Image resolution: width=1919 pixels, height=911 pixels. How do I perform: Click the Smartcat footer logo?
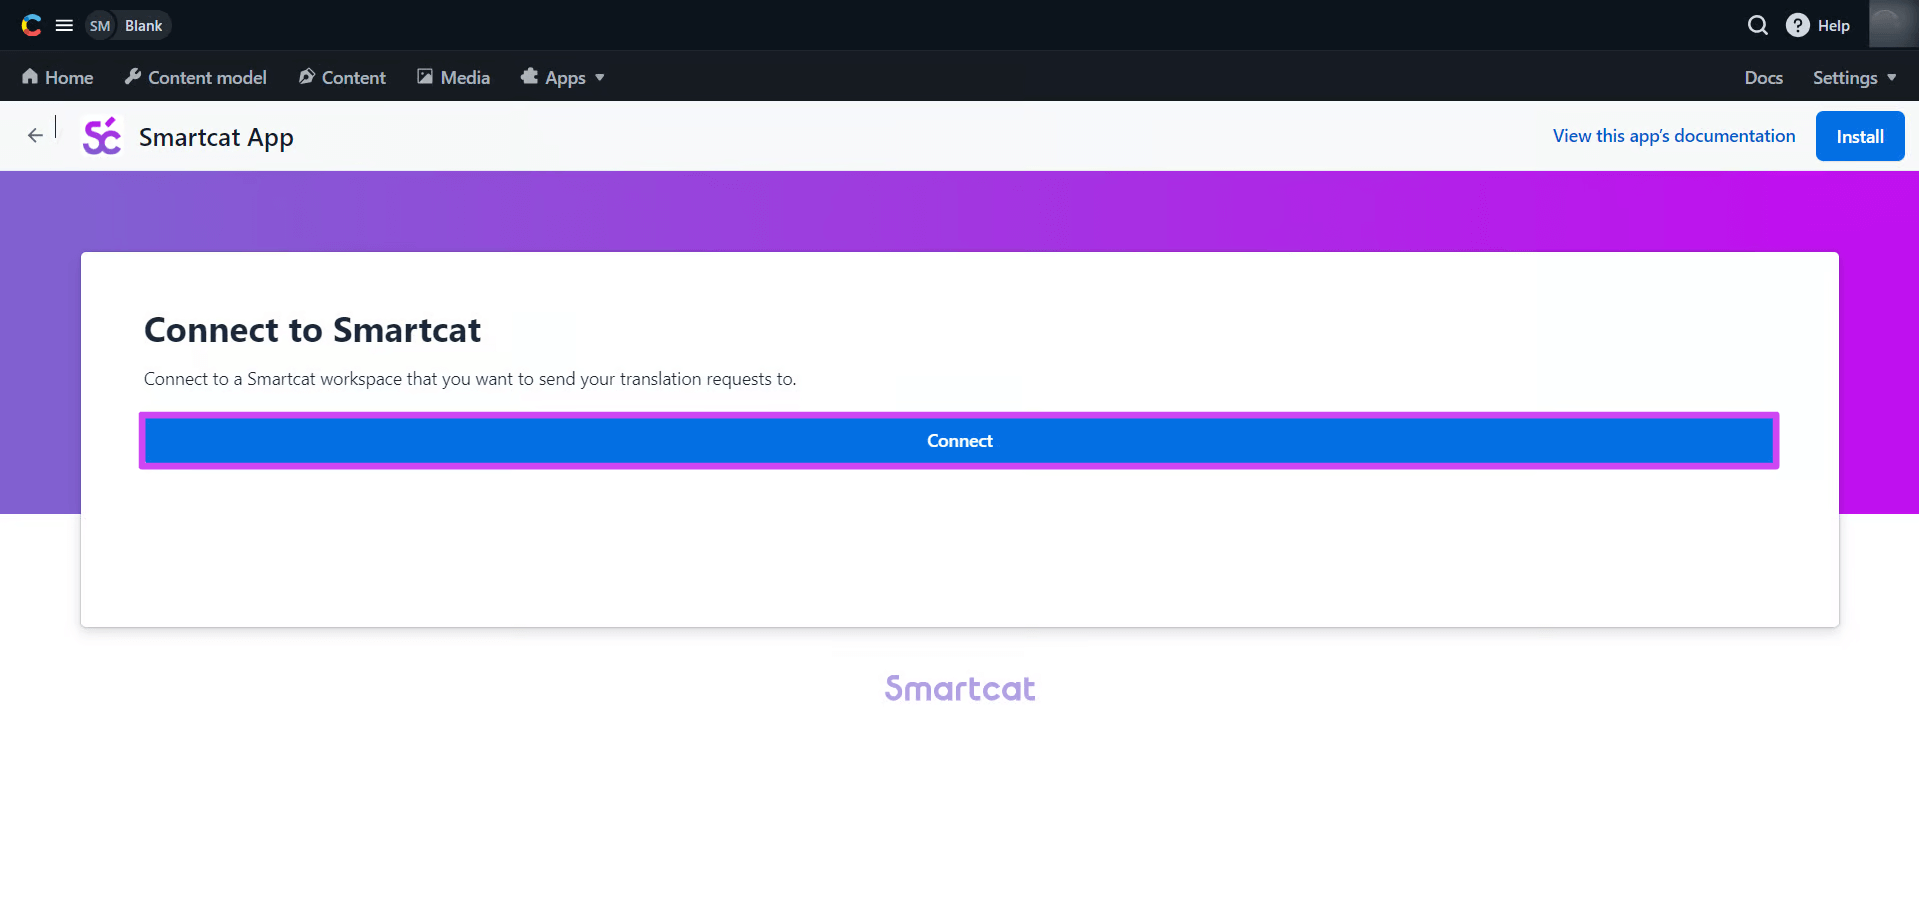click(960, 688)
